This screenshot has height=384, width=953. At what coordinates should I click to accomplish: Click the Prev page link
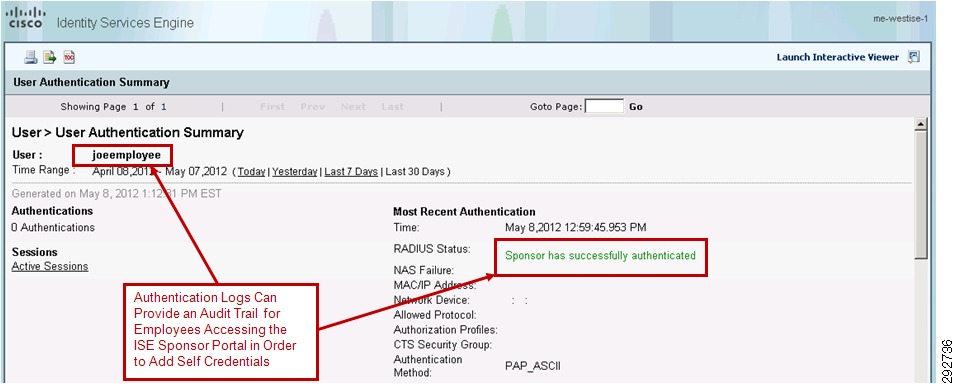312,106
